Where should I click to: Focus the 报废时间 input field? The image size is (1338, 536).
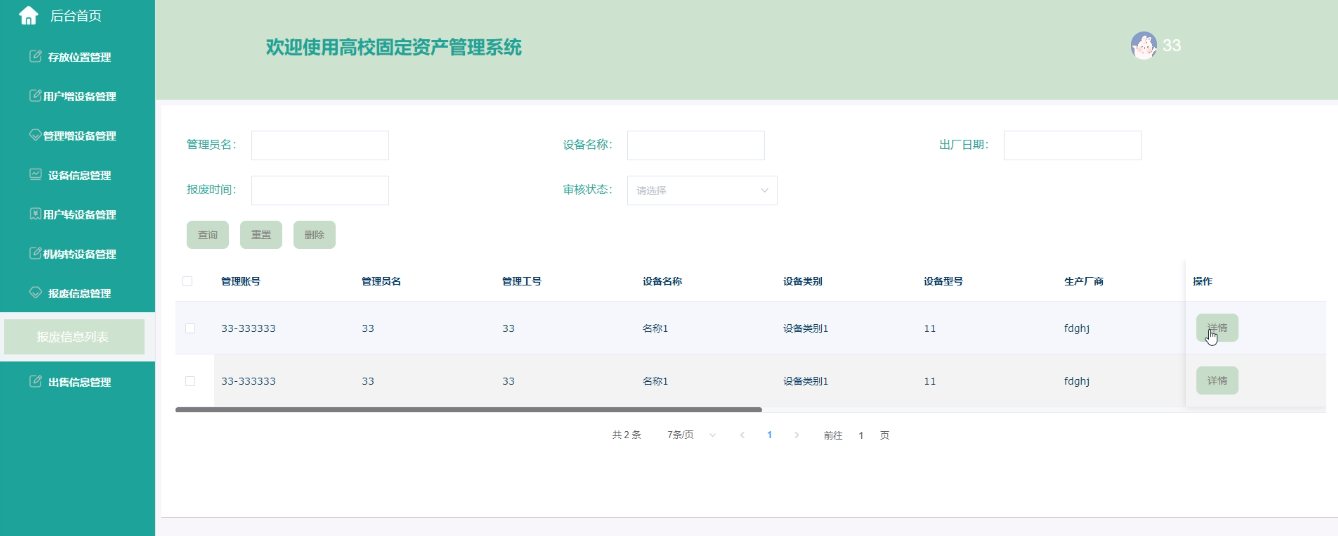click(320, 190)
